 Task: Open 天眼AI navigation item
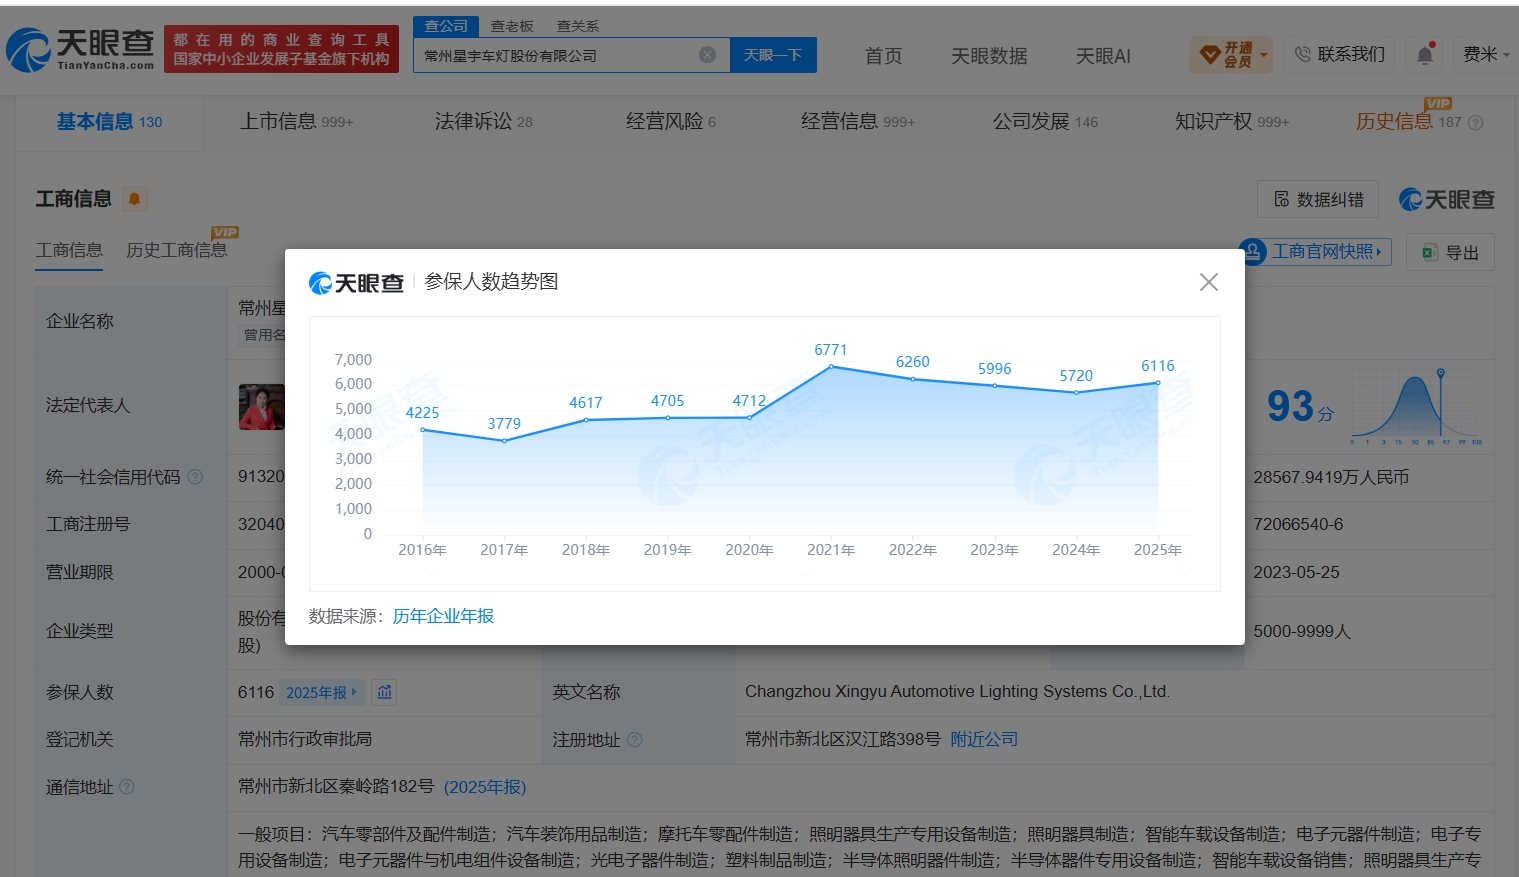click(x=1103, y=56)
